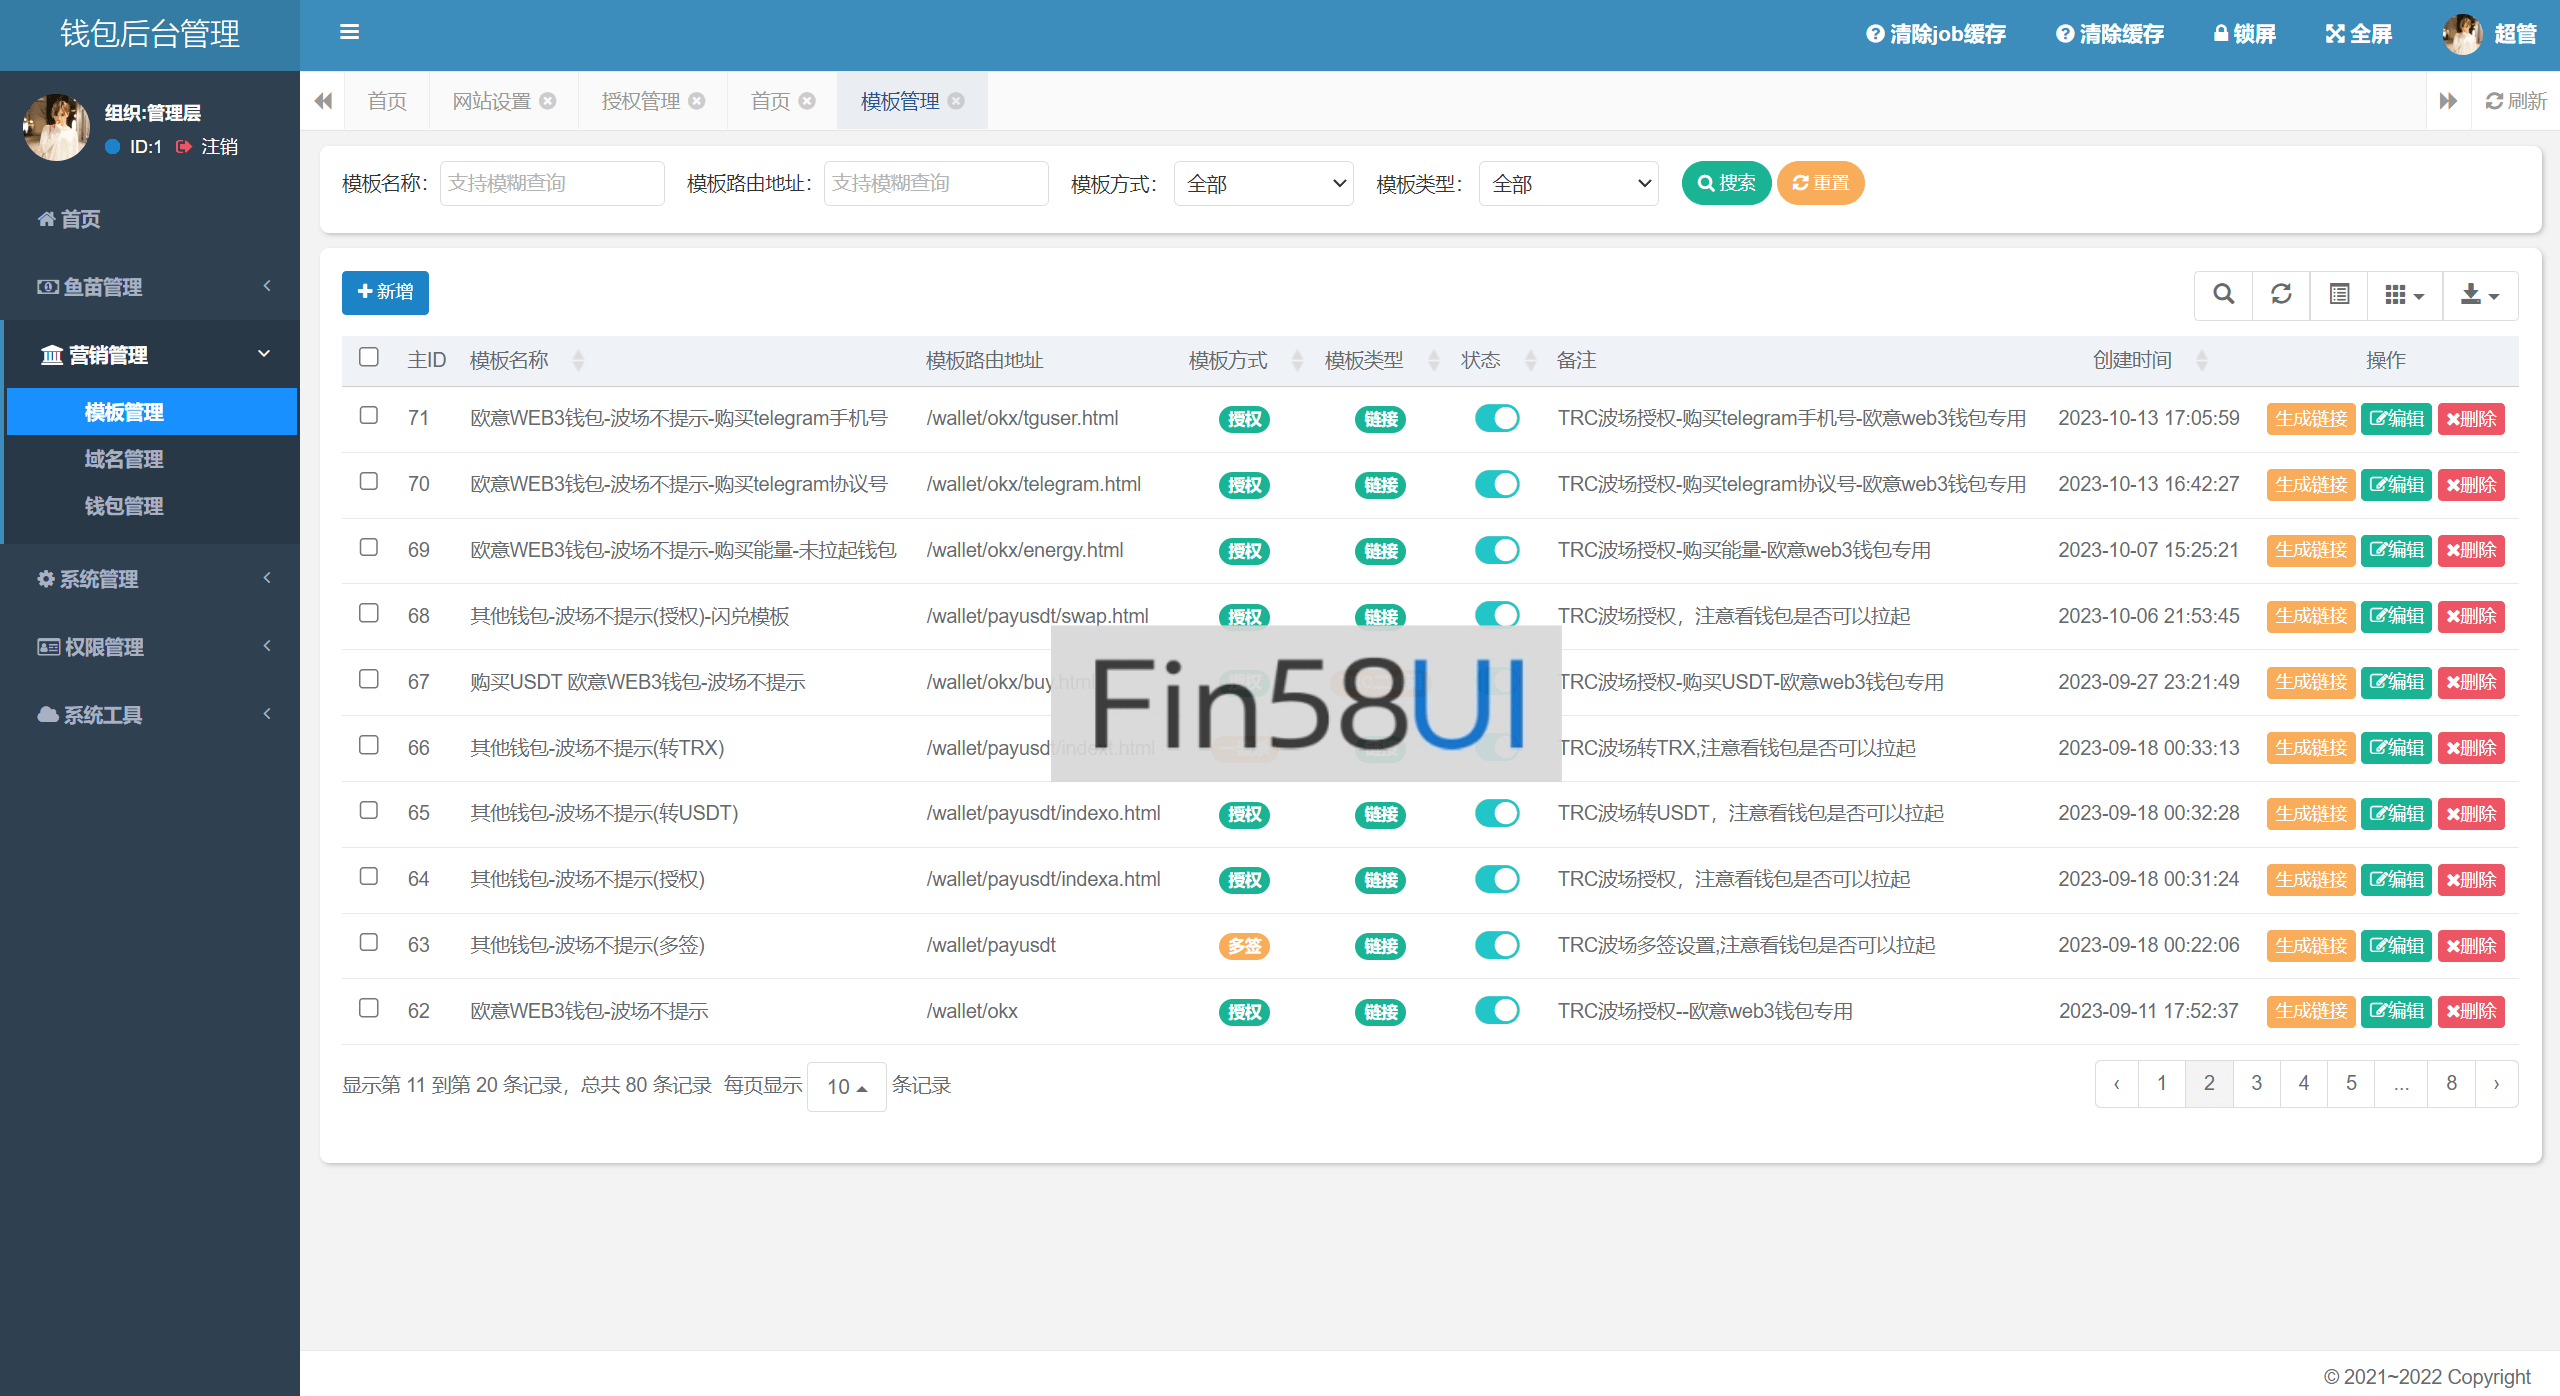Open 域名管理 in the sidebar
This screenshot has height=1396, width=2560.
[x=124, y=459]
